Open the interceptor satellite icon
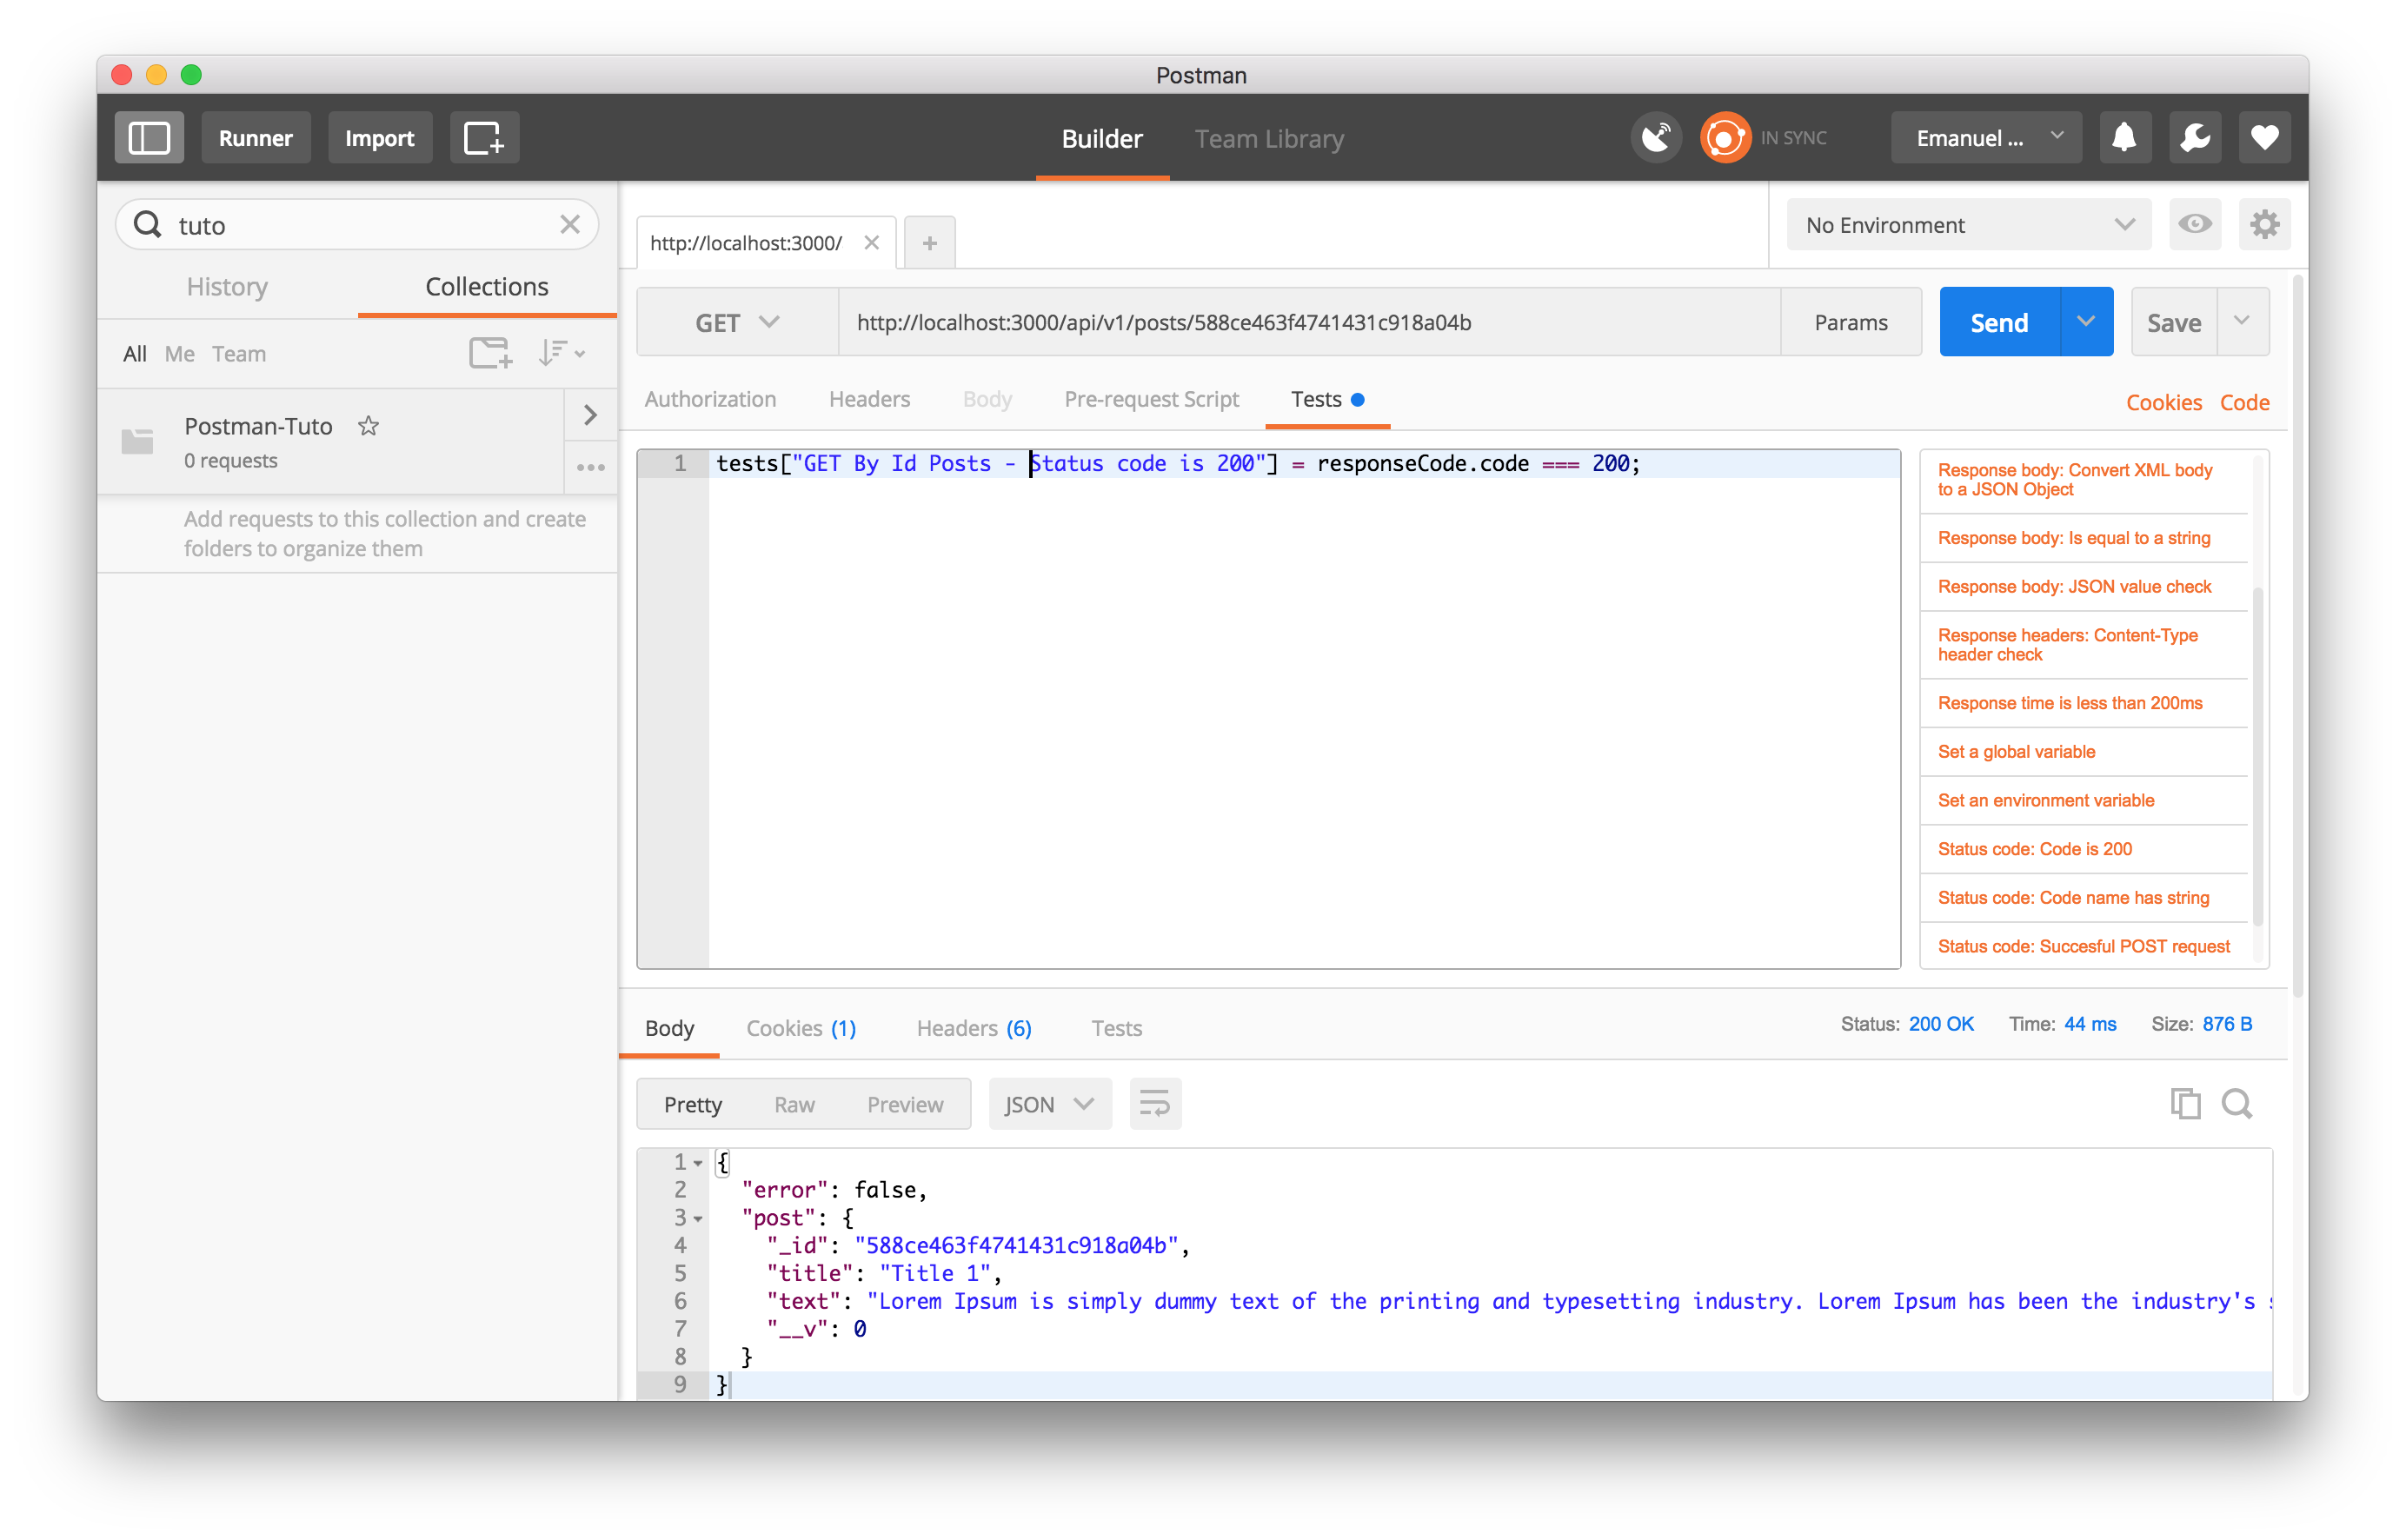Screen dimensions: 2406x1540 [1655, 138]
